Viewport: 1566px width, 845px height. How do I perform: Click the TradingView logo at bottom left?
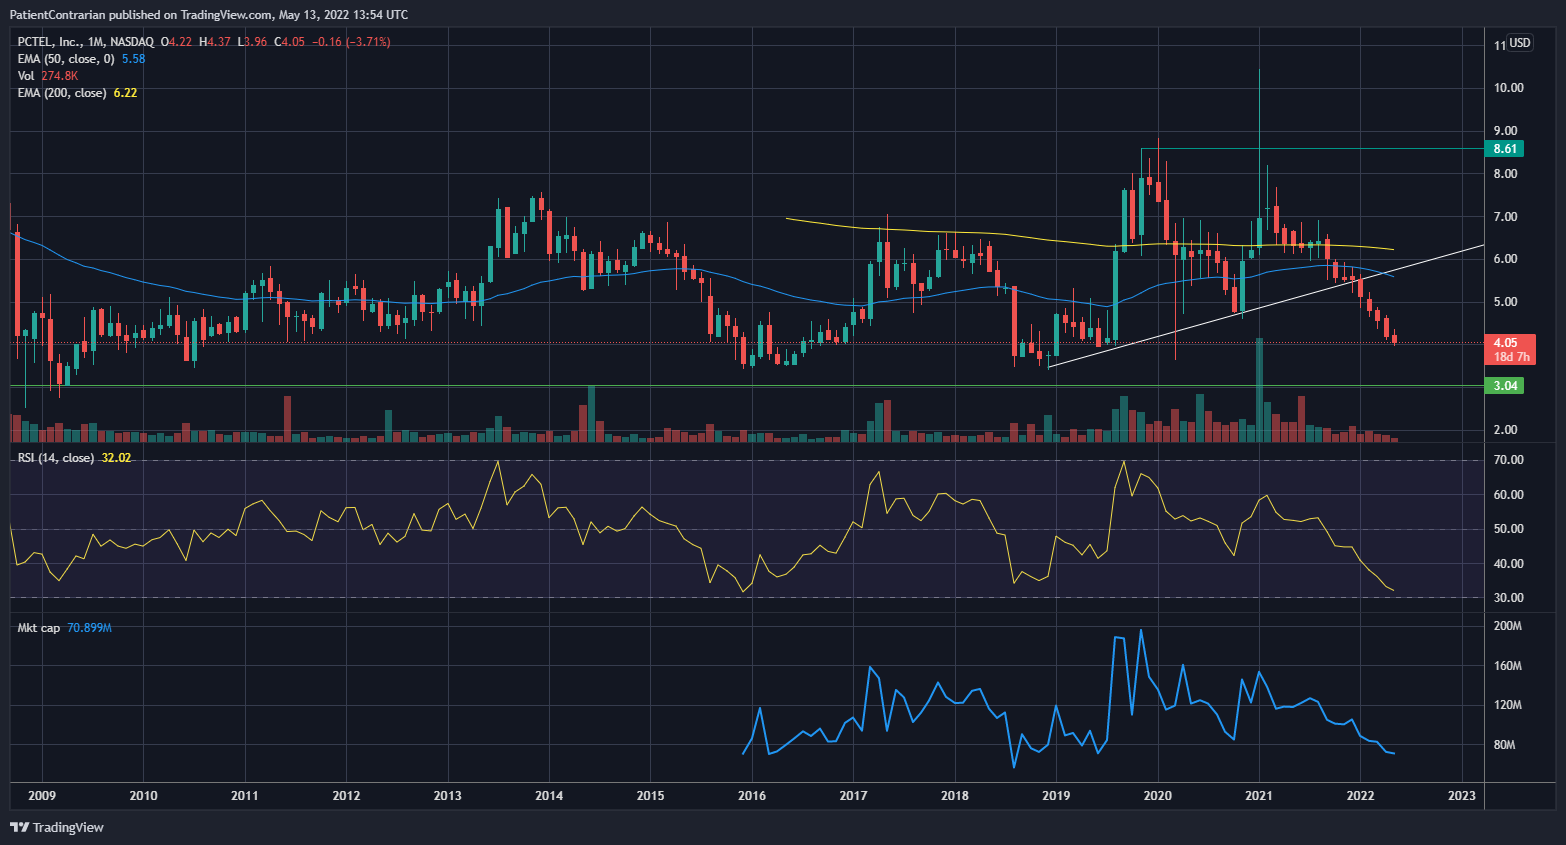tap(57, 827)
